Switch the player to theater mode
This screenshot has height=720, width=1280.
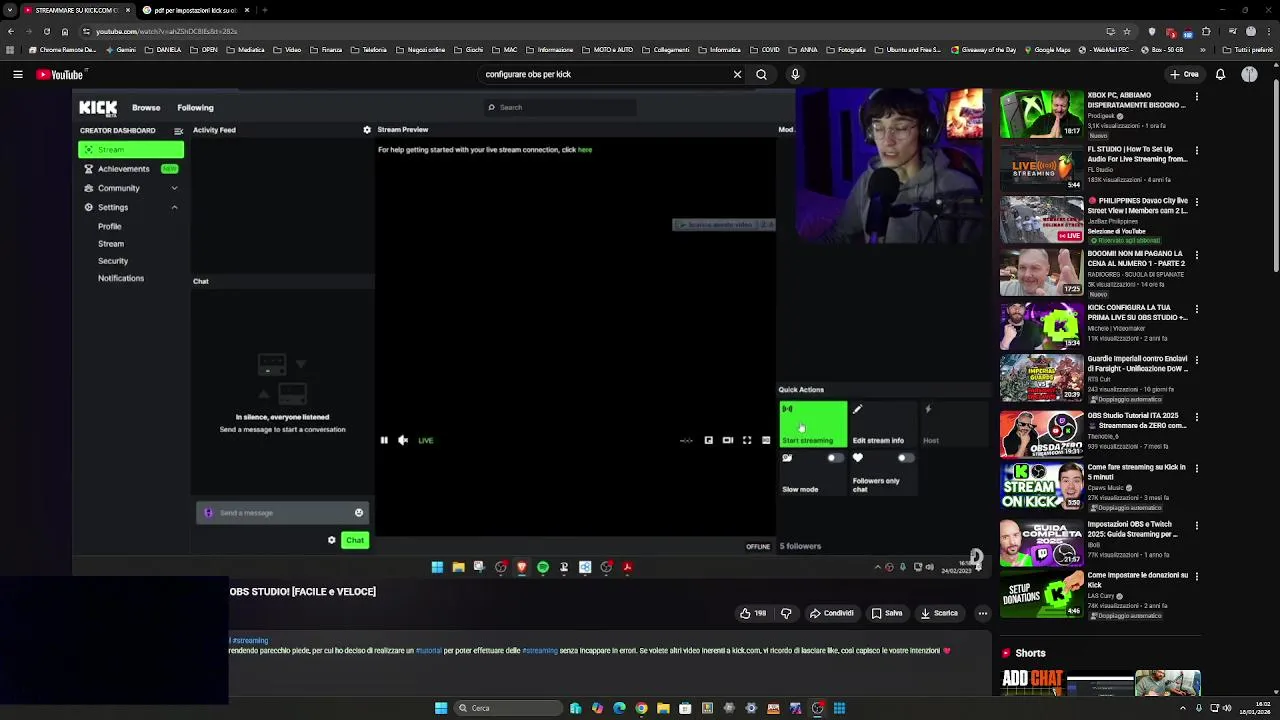pyautogui.click(x=728, y=440)
